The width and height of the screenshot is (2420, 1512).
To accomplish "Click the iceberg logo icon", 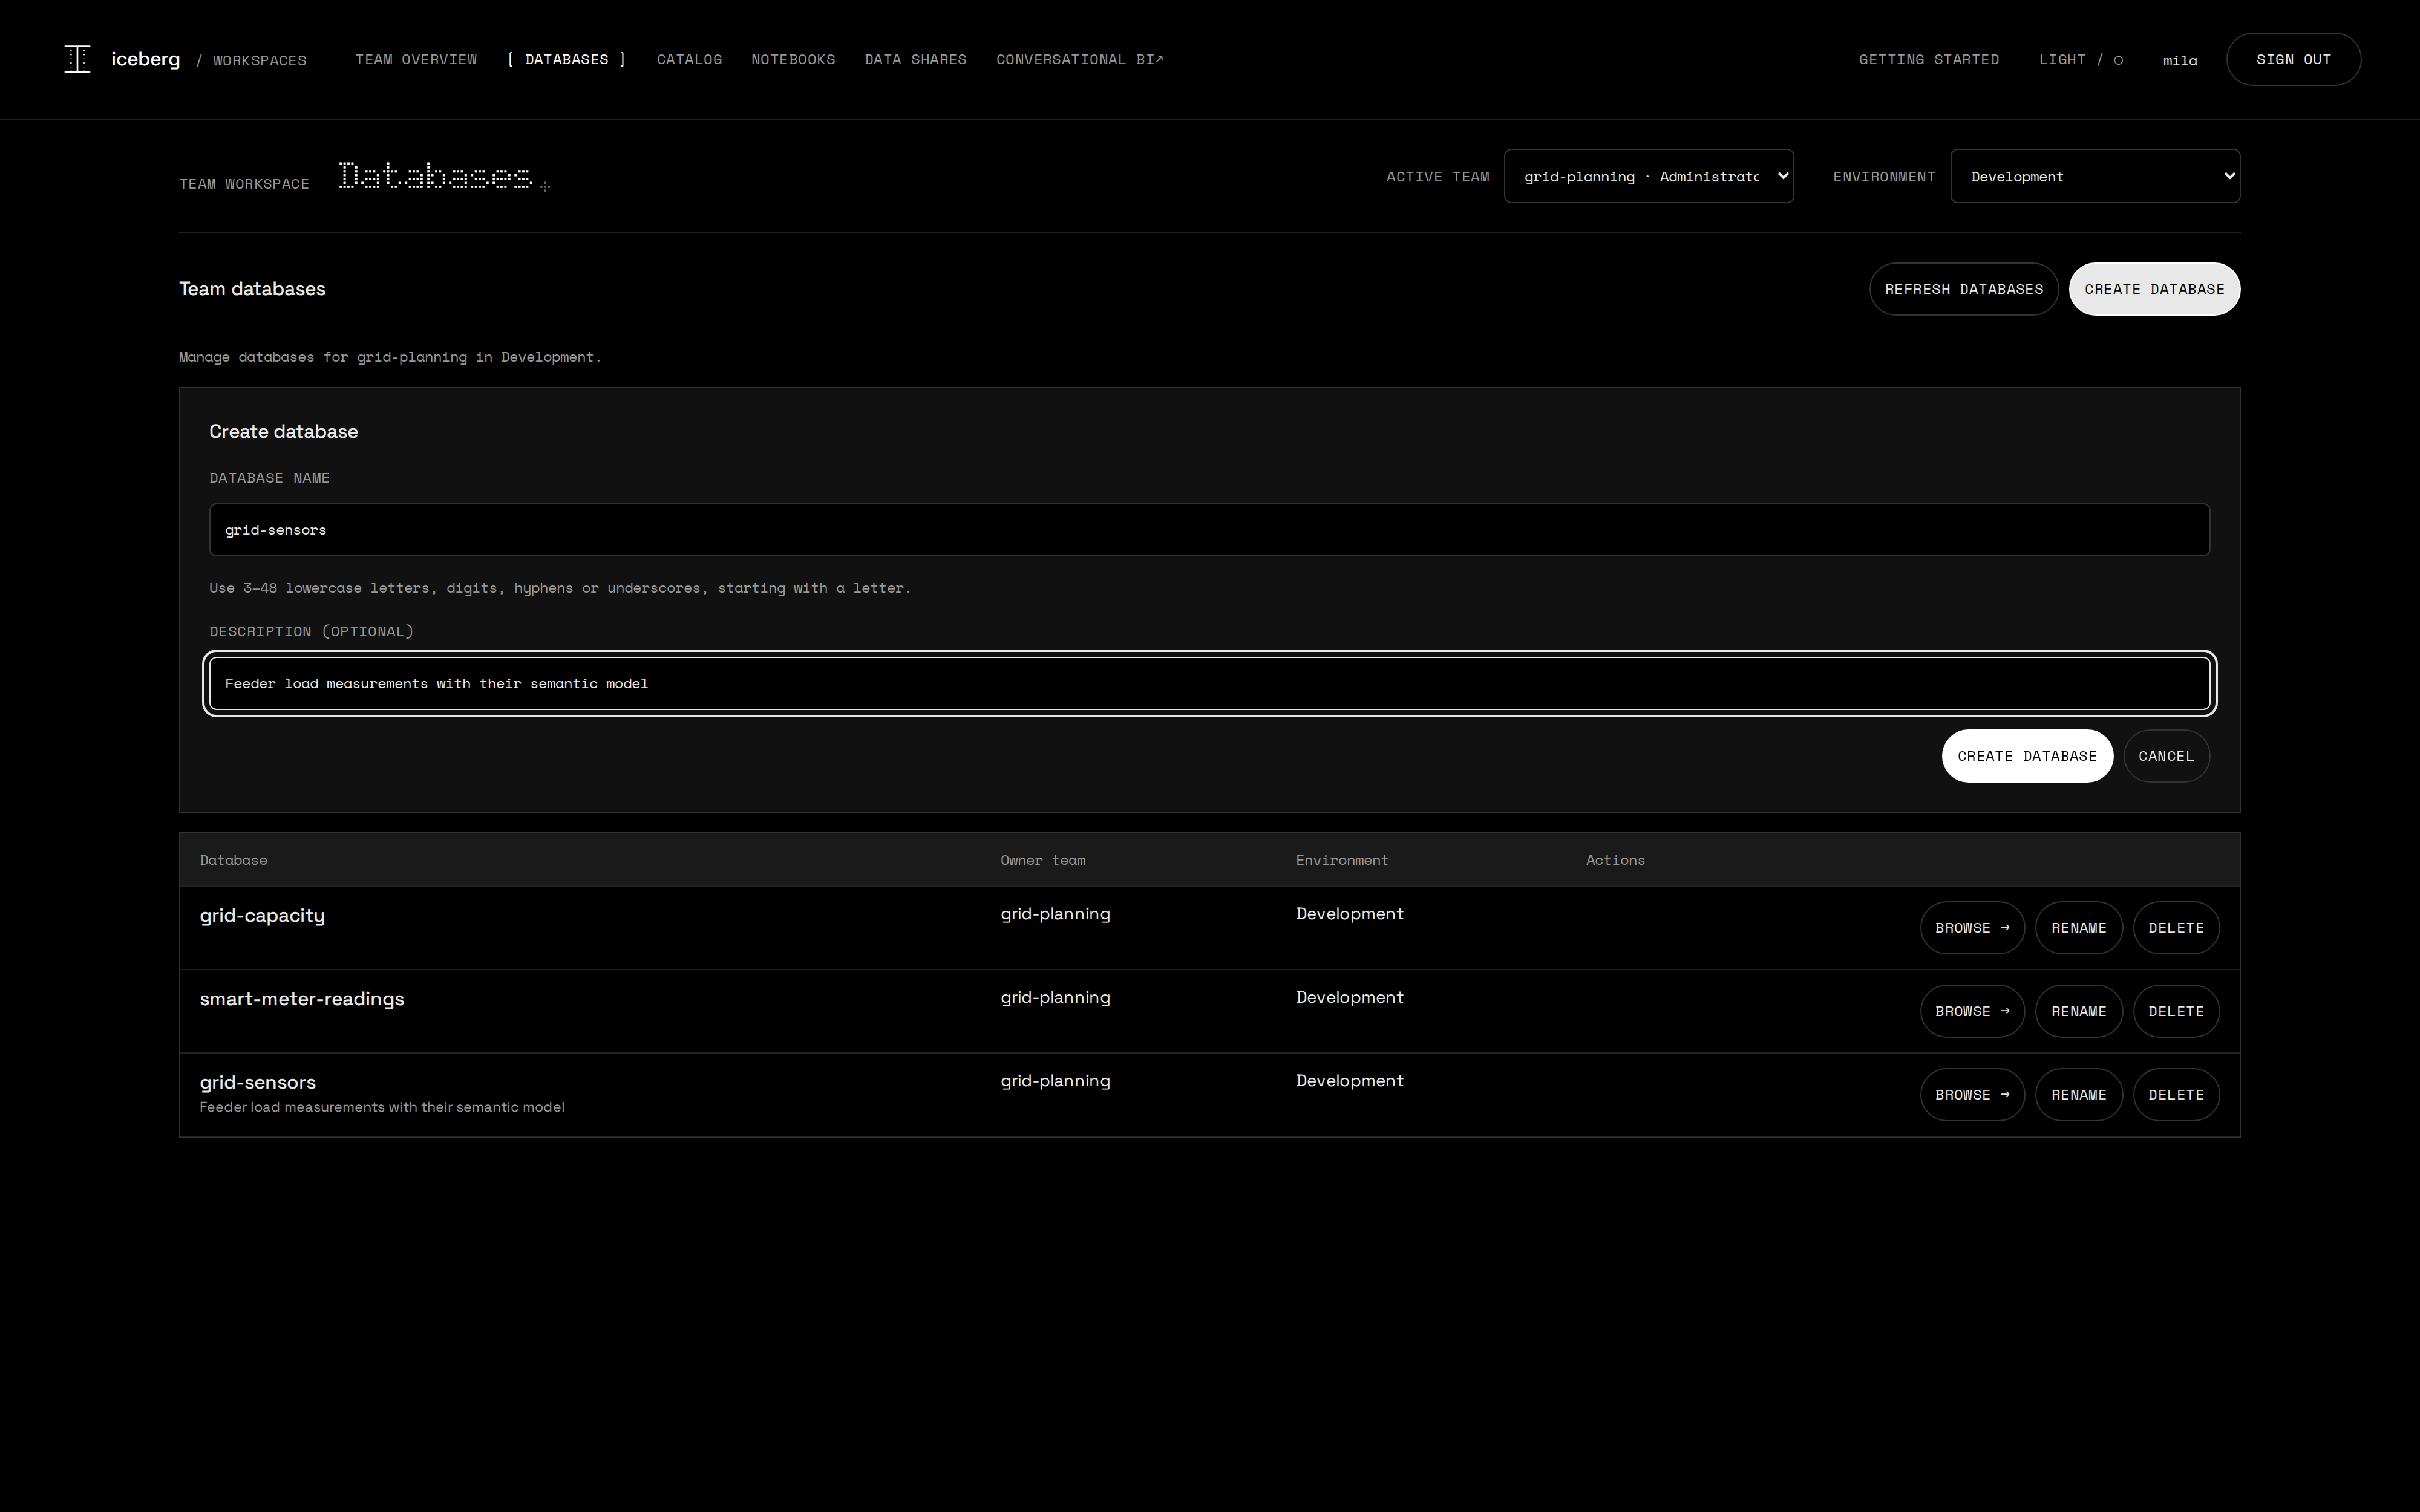I will pos(77,59).
